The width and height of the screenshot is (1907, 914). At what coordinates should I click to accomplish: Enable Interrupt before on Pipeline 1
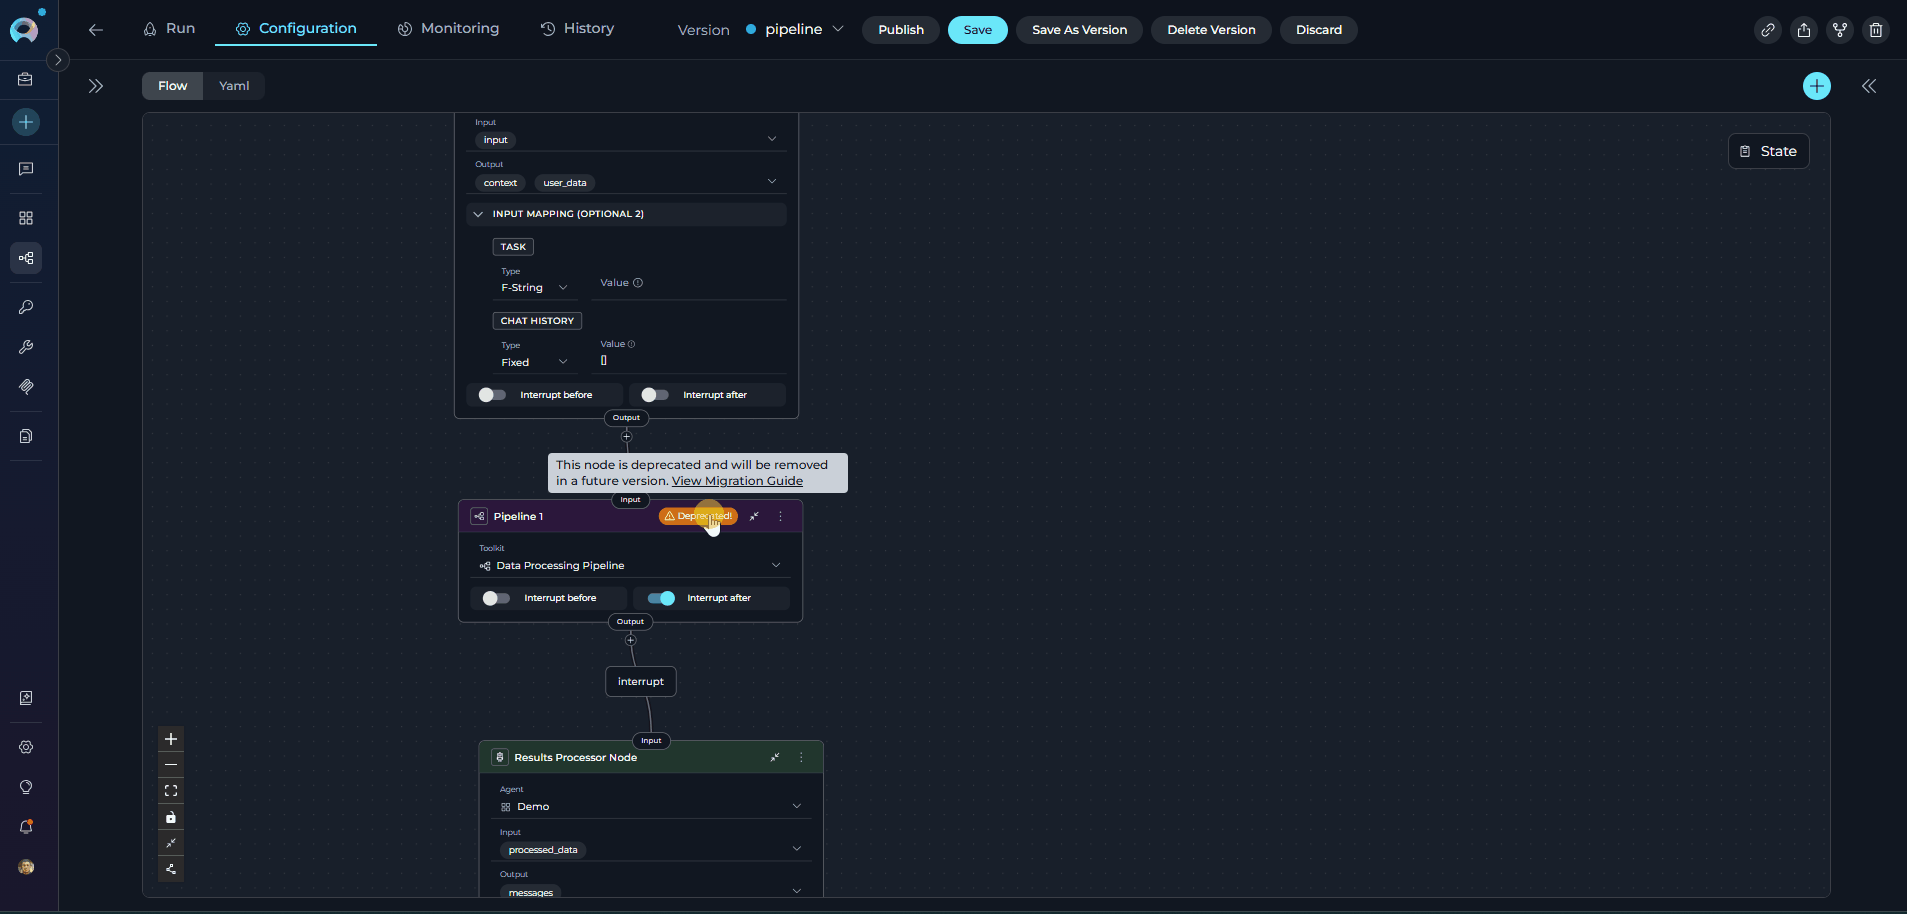click(x=496, y=598)
